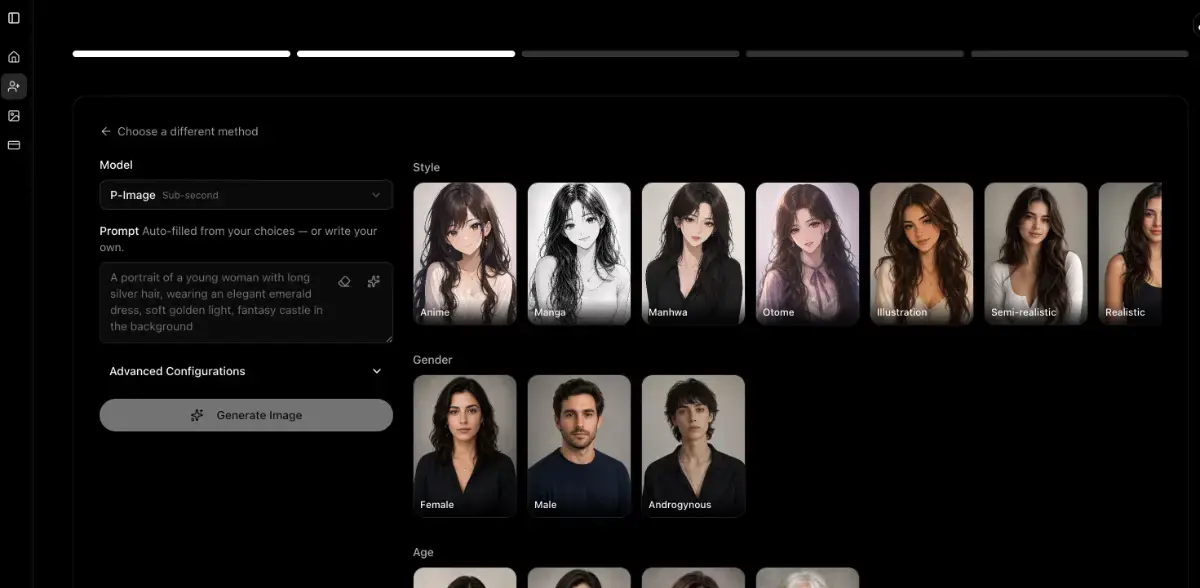
Task: Click the text 'Auto-filled from your choices — or write your own.'
Action: [240, 239]
